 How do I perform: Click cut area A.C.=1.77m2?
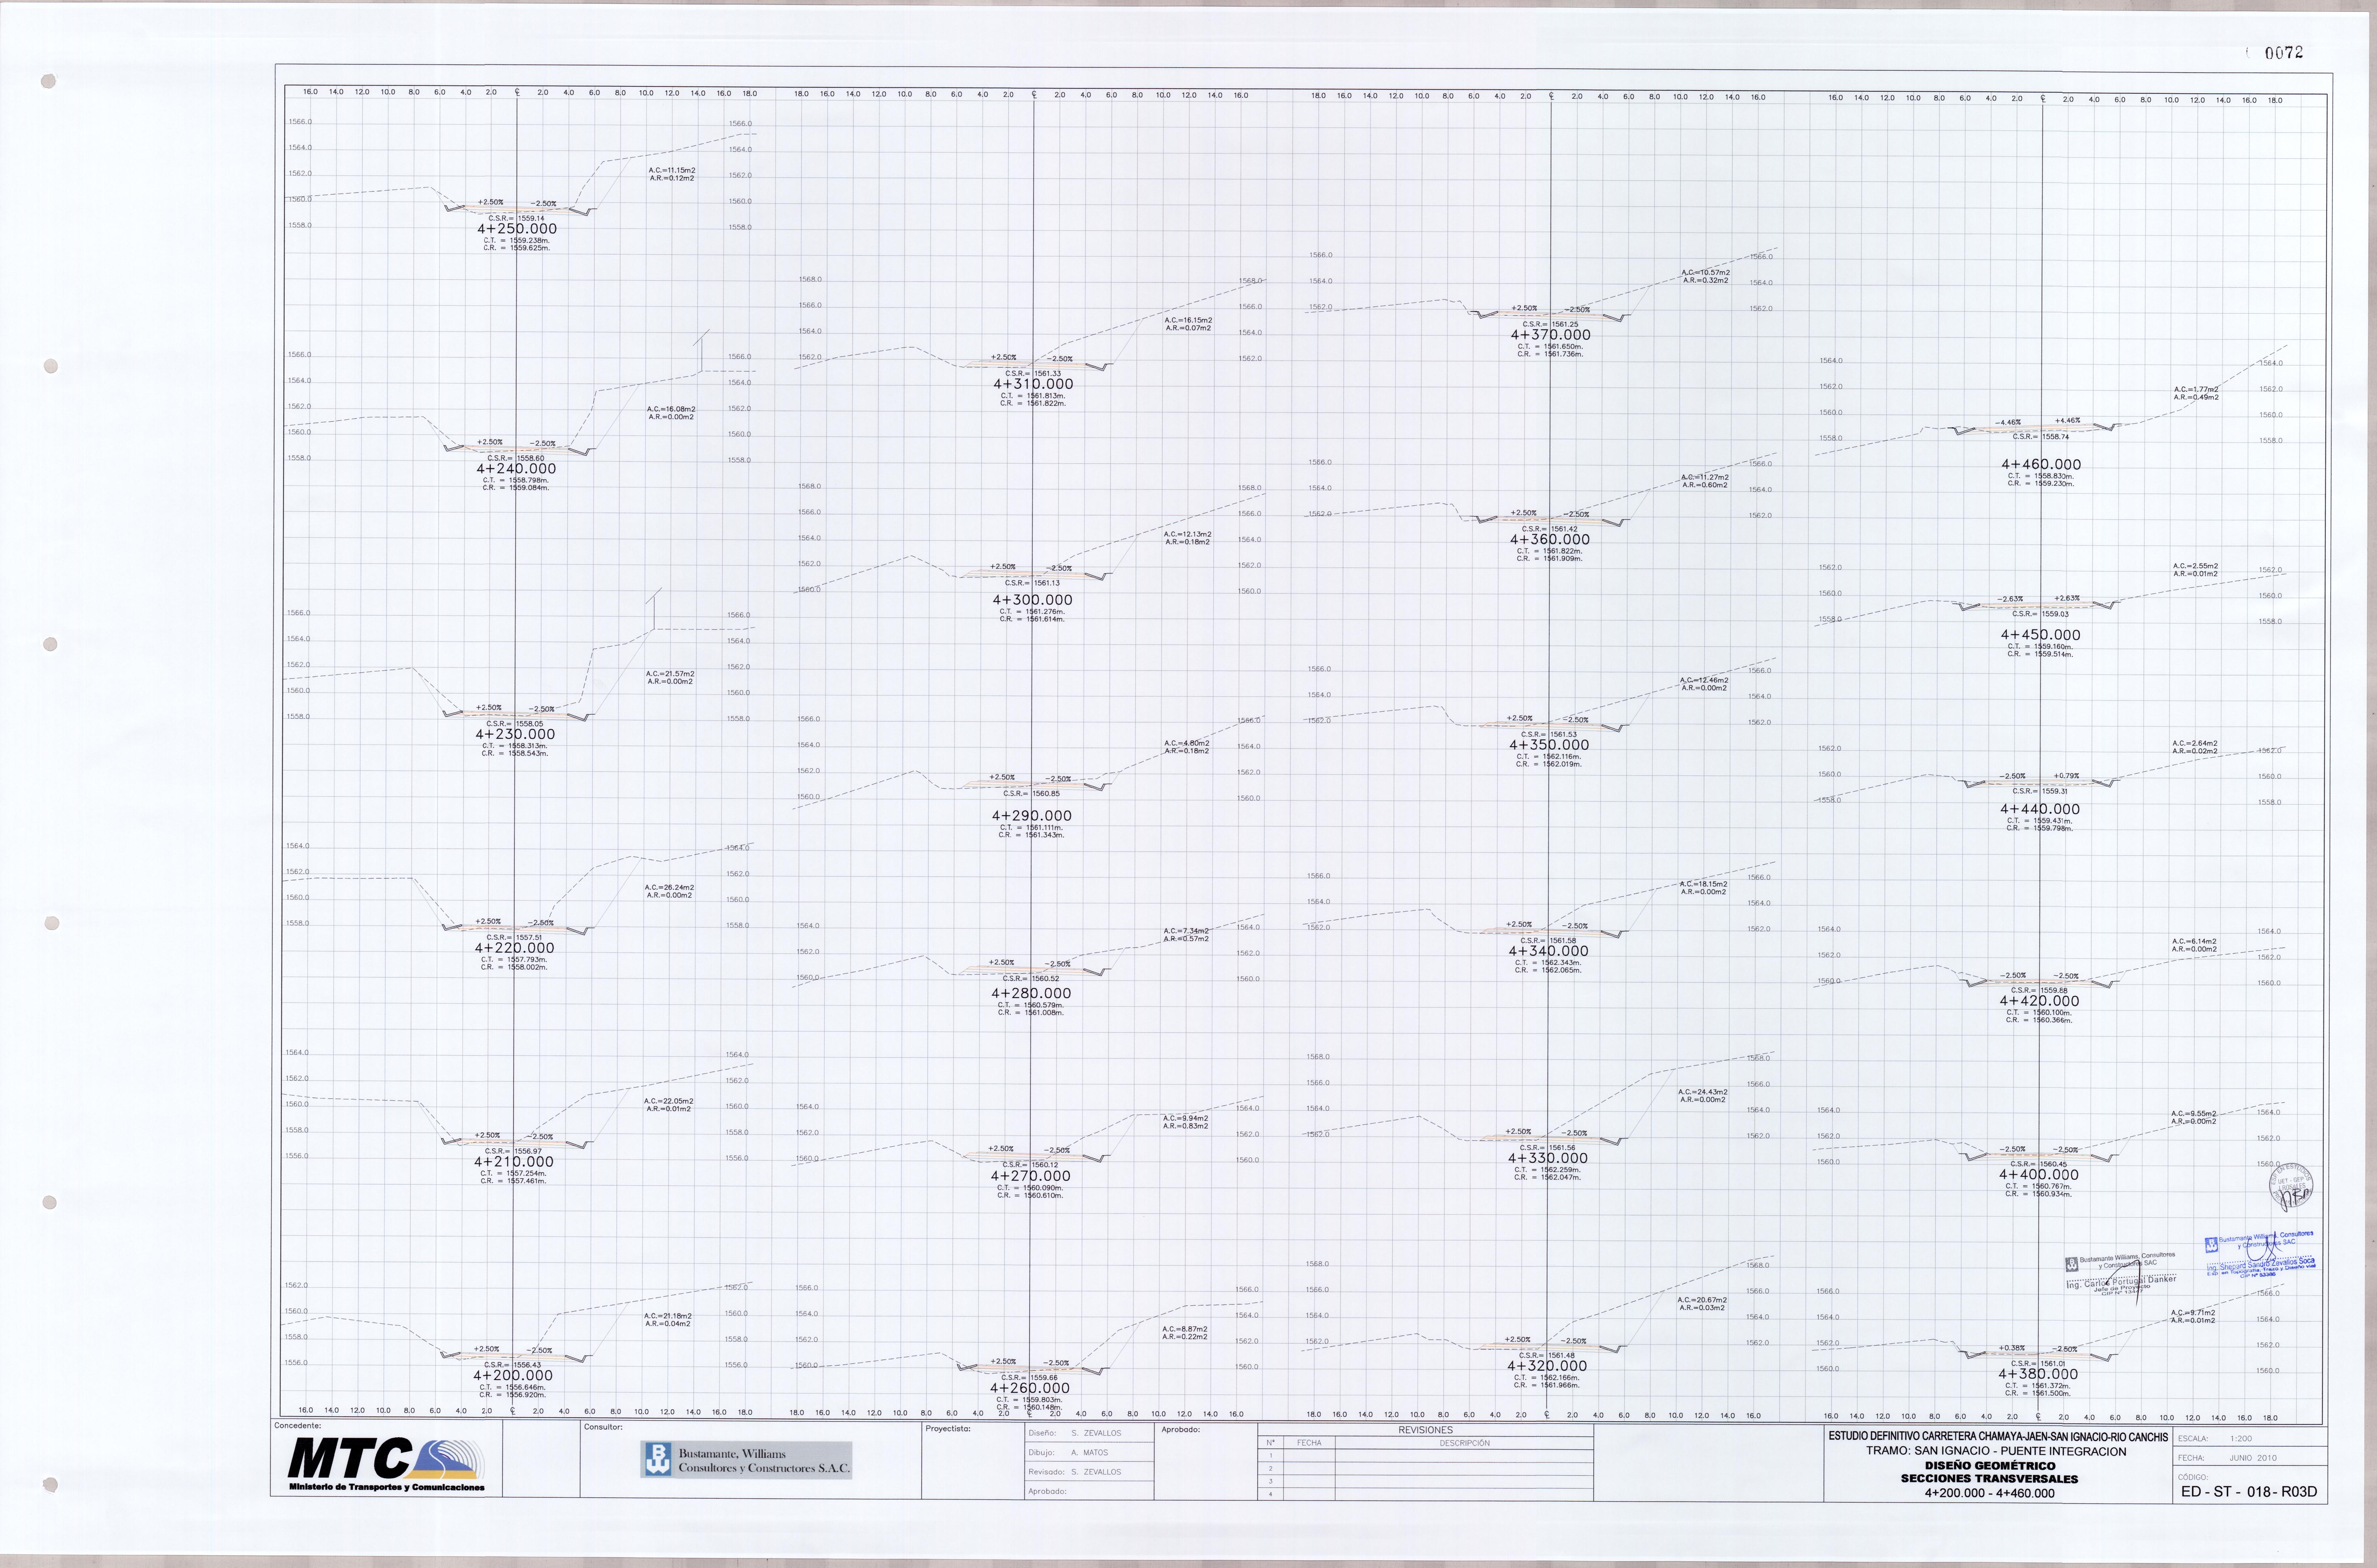click(x=2196, y=390)
